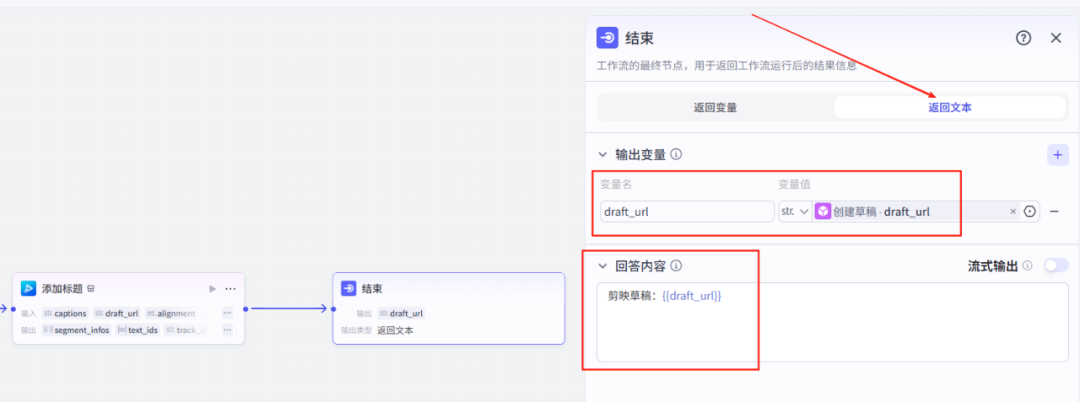Click the 添加标题 node plugin icon
The width and height of the screenshot is (1080, 402).
click(x=28, y=288)
